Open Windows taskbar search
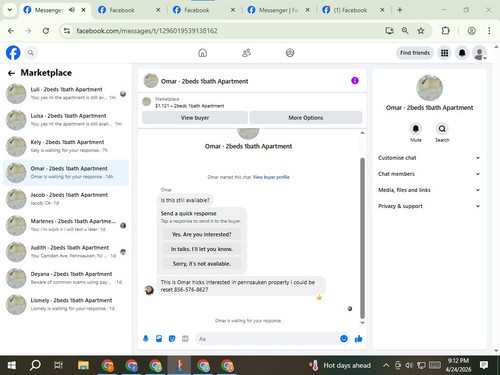This screenshot has height=375, width=500. click(x=35, y=365)
